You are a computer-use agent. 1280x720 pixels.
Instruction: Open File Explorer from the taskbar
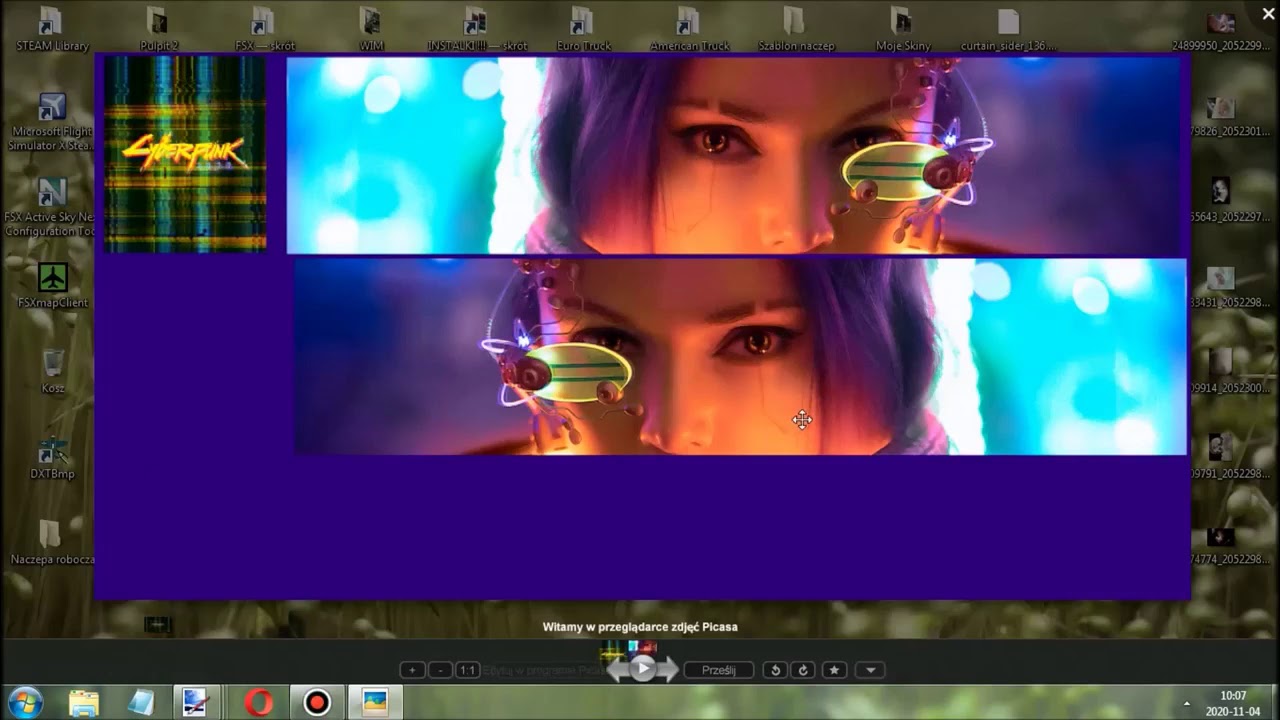click(84, 702)
